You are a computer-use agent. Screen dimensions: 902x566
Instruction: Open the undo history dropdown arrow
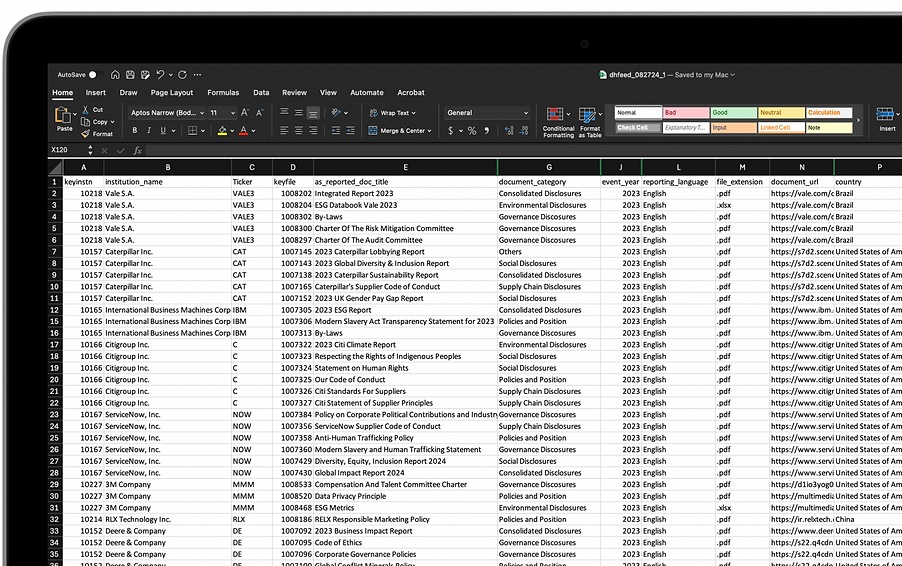click(171, 75)
